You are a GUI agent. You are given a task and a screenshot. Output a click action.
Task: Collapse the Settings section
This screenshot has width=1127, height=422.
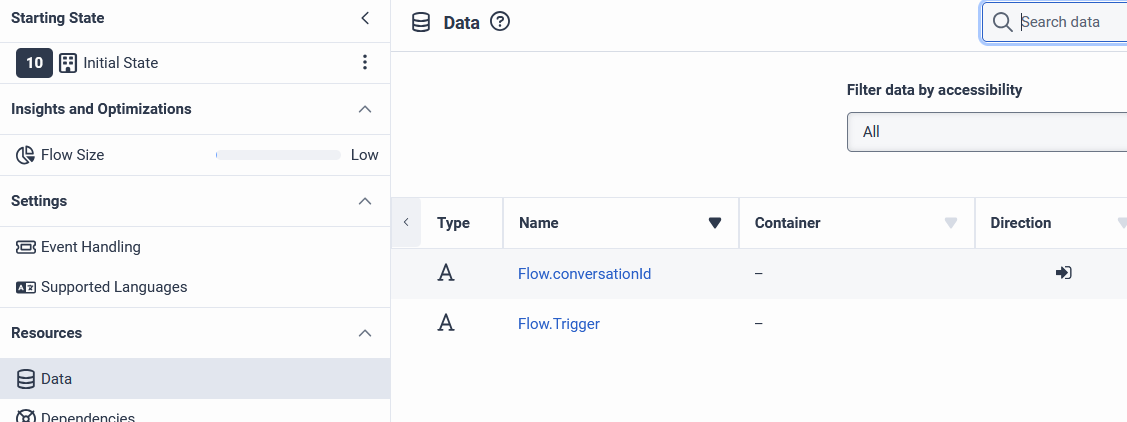tap(365, 201)
